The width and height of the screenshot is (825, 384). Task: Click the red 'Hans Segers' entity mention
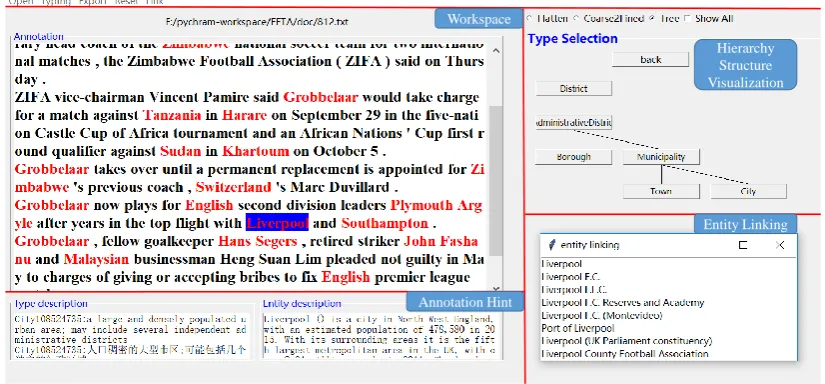(257, 242)
